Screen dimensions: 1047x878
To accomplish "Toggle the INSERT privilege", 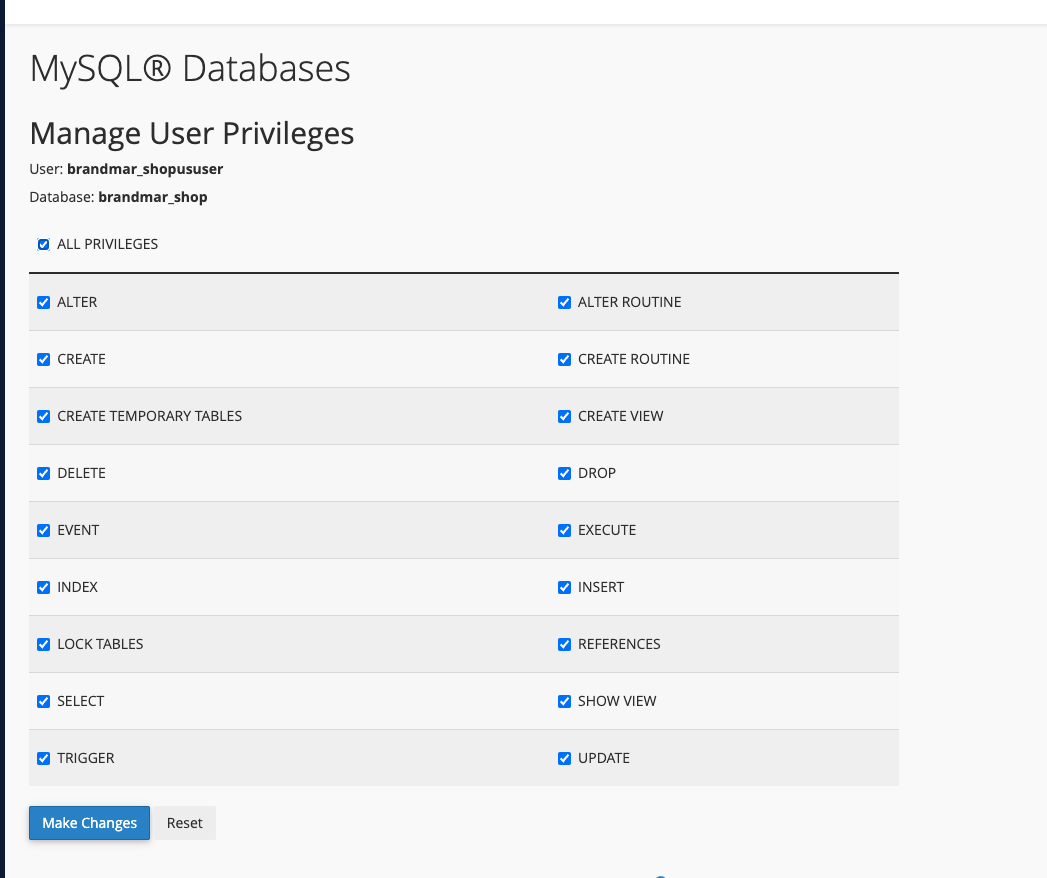I will [x=564, y=587].
